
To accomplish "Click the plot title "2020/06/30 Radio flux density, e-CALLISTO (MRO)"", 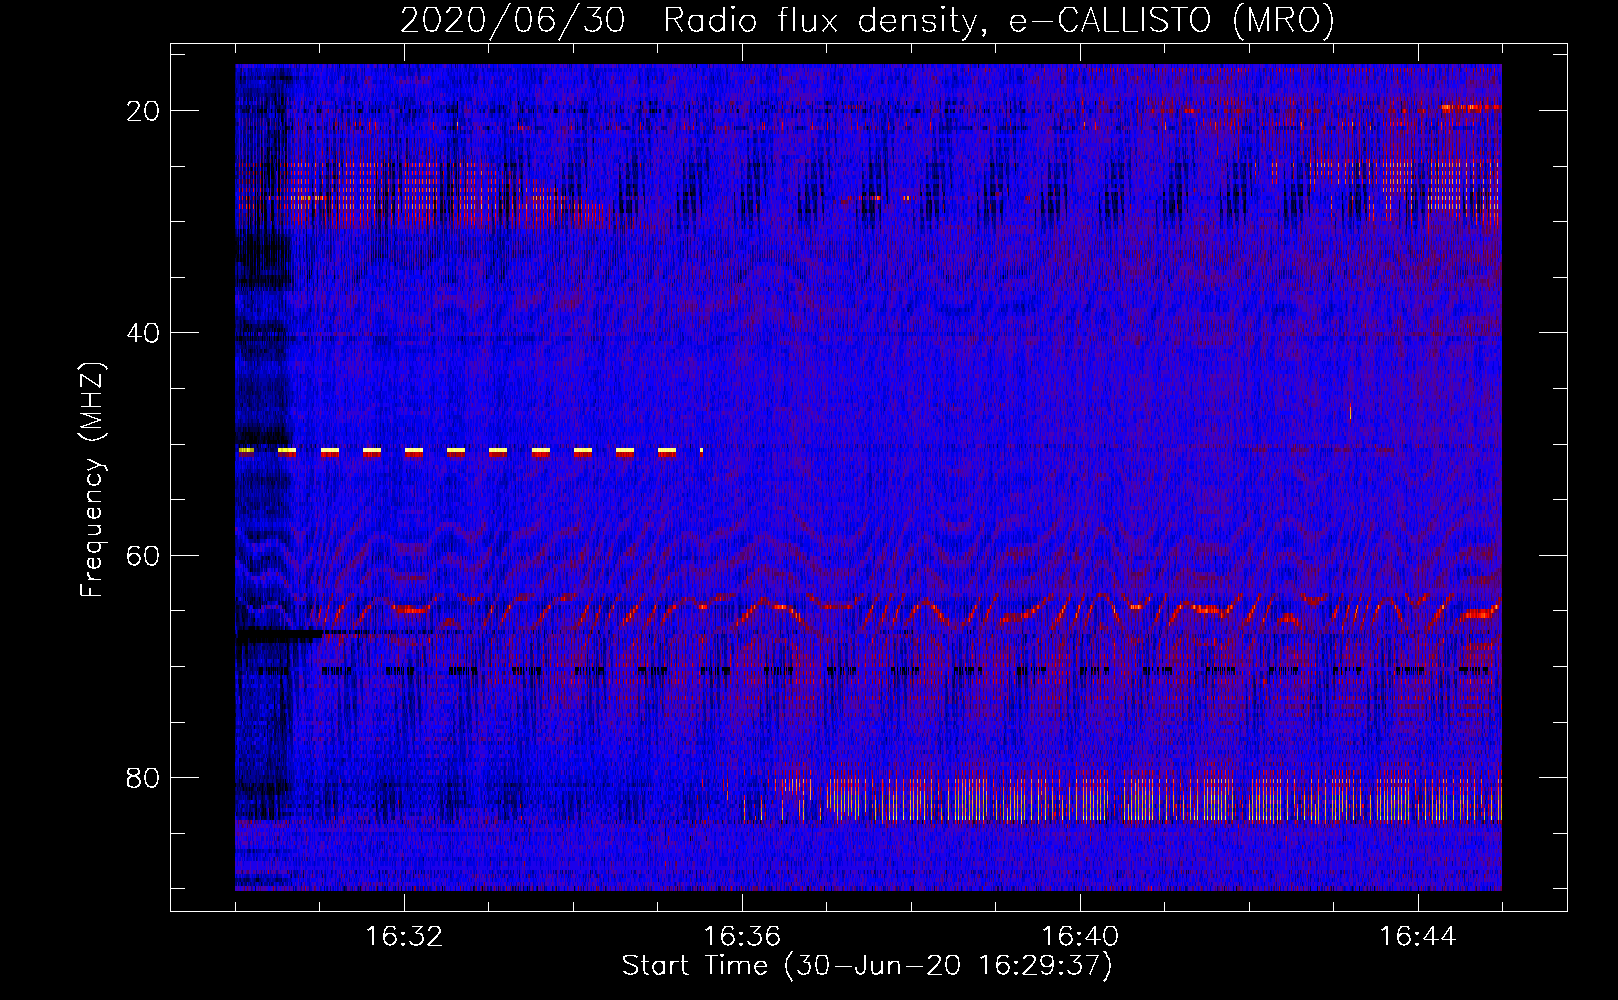I will 867,20.
